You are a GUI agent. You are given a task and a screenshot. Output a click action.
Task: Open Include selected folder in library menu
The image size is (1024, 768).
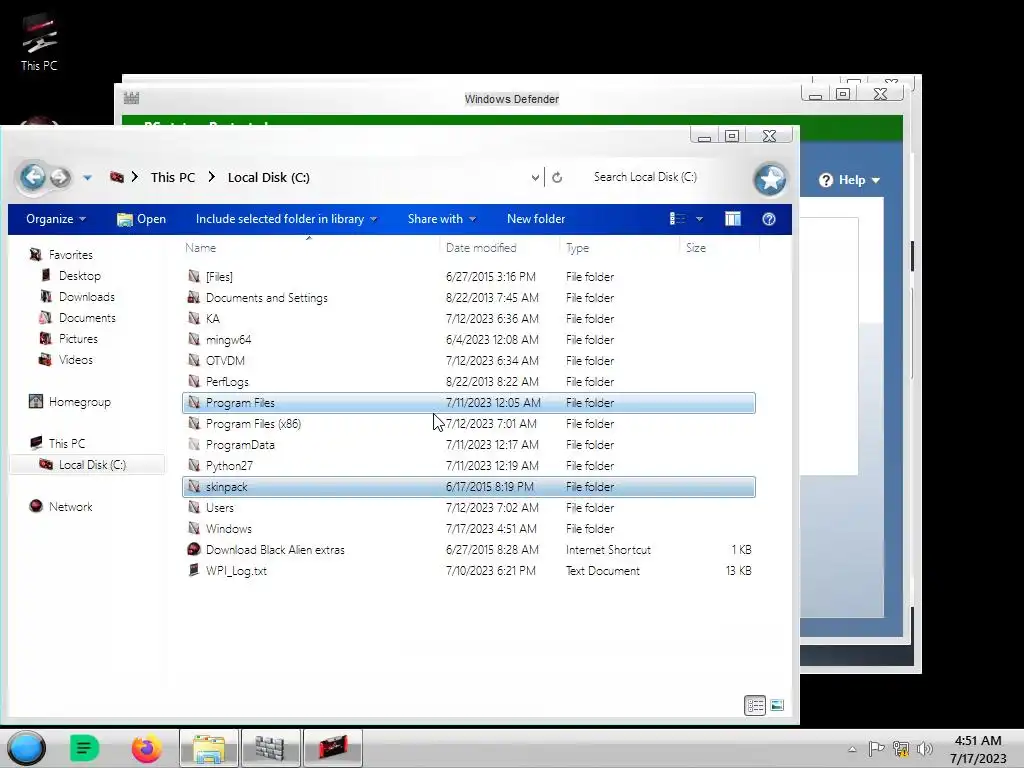click(286, 219)
